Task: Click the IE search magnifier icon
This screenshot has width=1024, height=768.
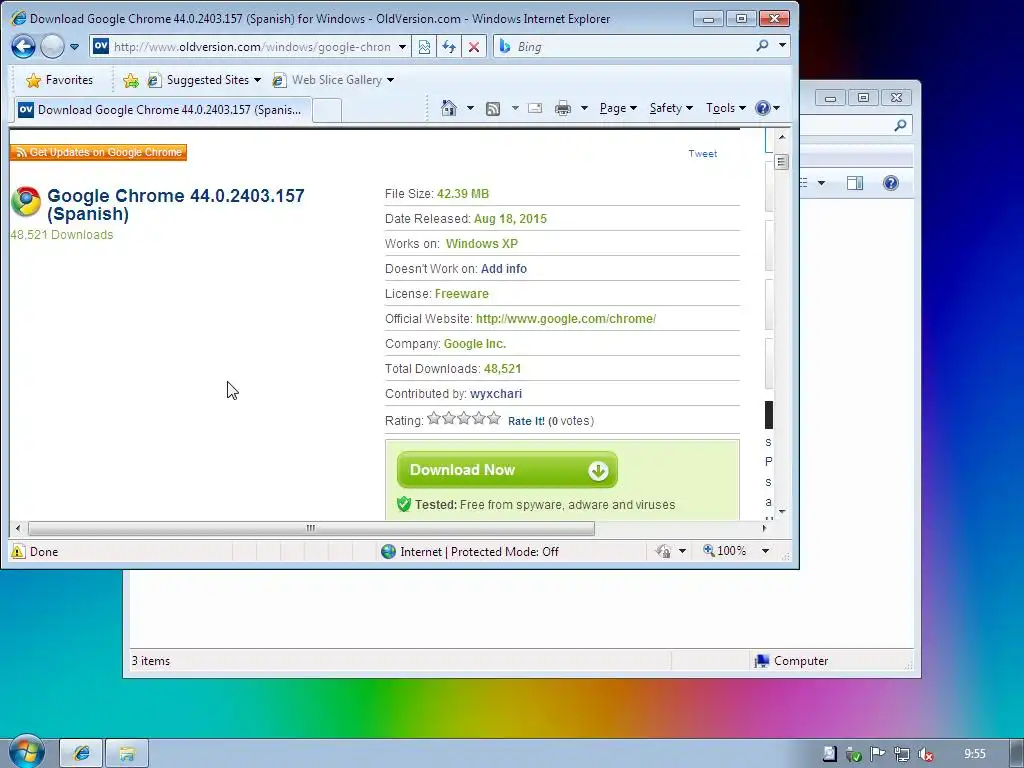Action: [x=762, y=46]
